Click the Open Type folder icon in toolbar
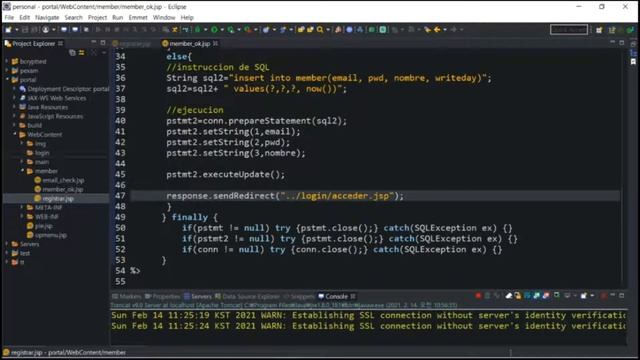 point(301,29)
